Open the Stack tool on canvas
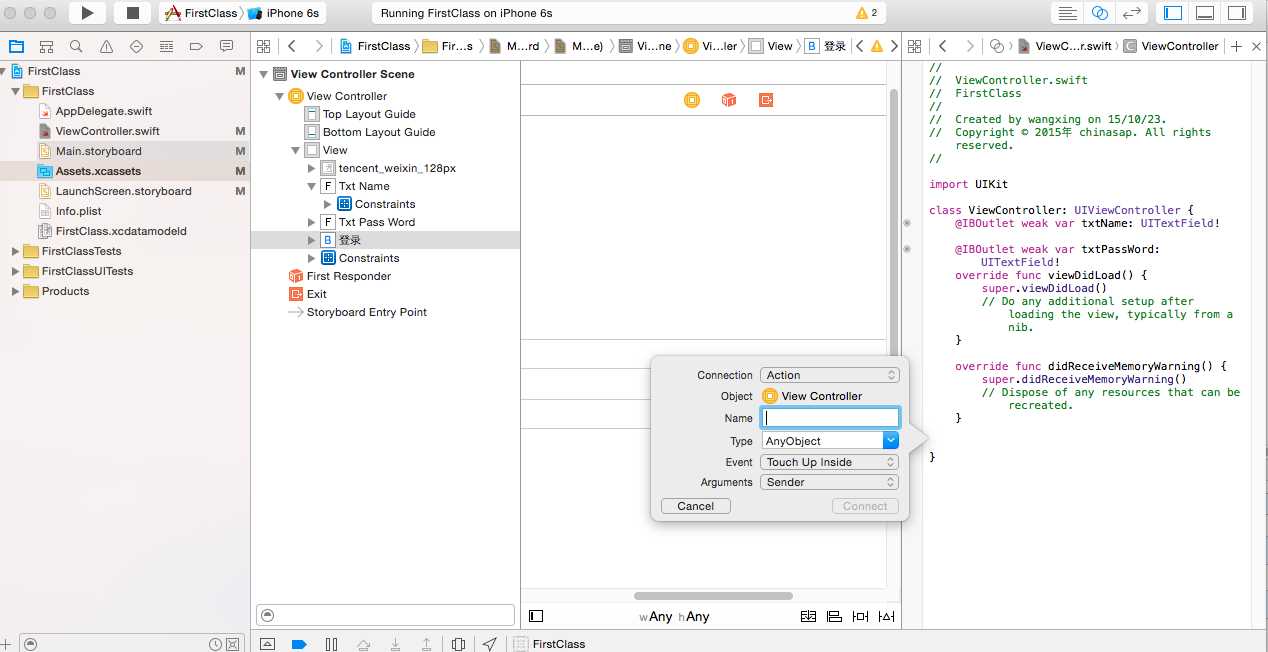 click(x=808, y=616)
